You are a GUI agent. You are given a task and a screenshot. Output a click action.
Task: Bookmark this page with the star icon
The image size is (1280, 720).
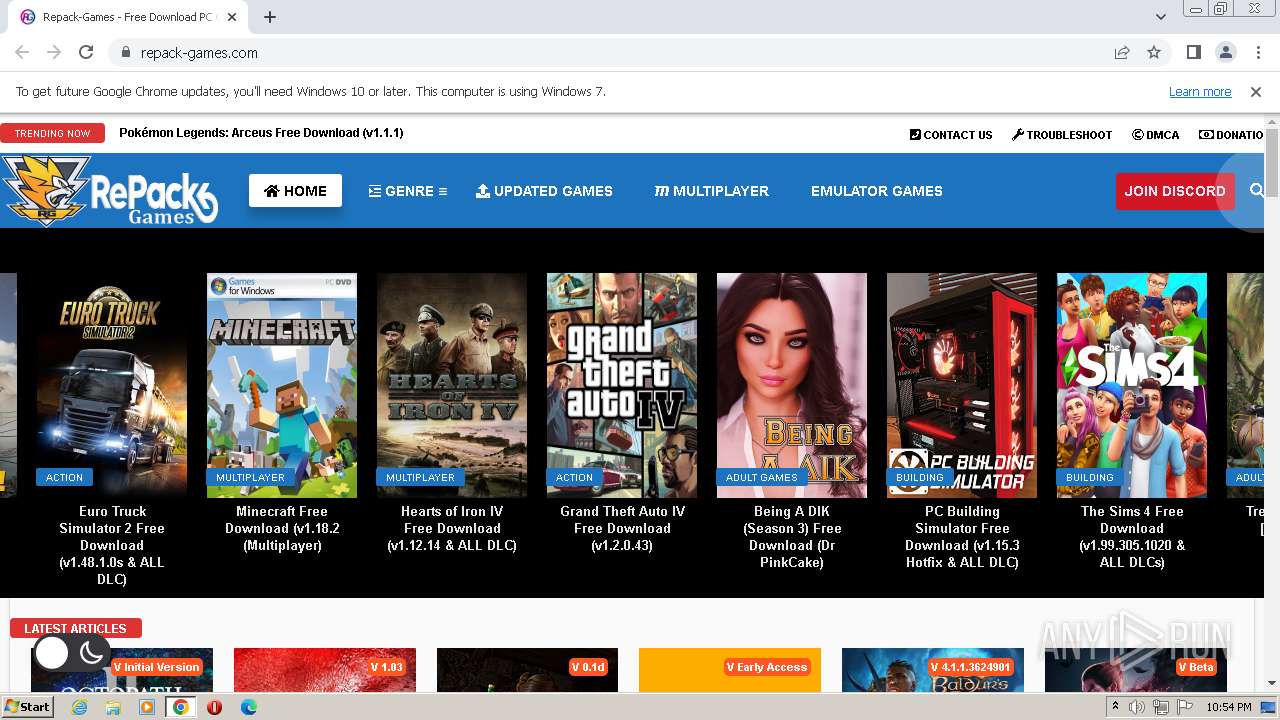click(x=1154, y=52)
